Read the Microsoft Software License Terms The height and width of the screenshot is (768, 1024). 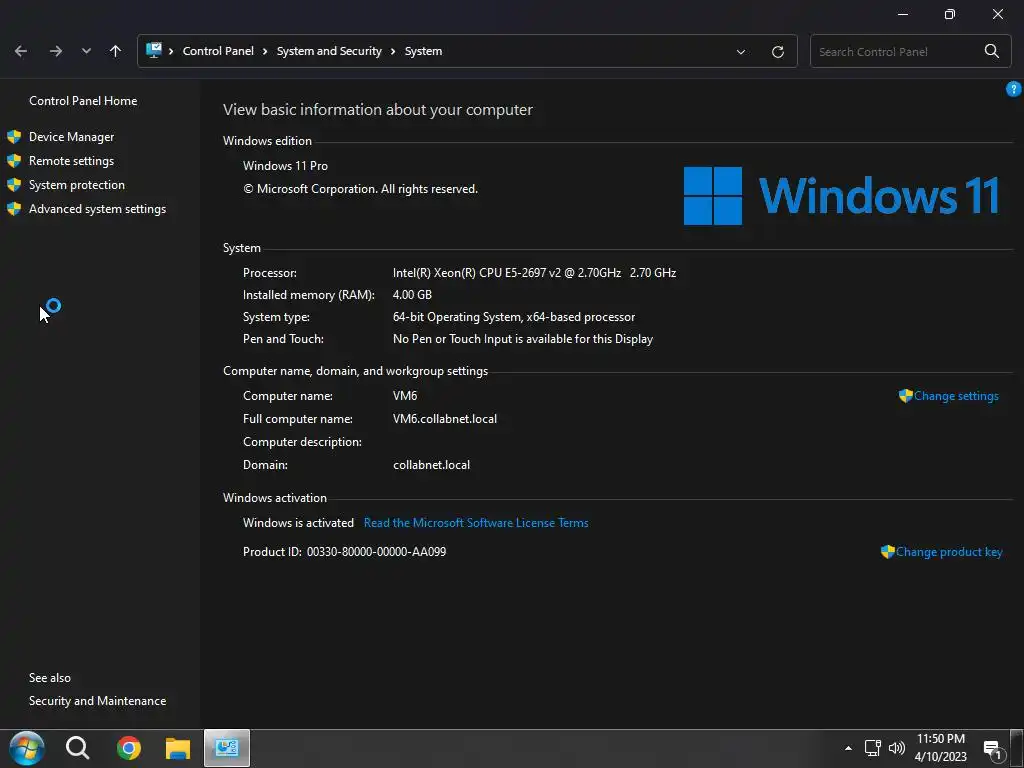click(476, 522)
